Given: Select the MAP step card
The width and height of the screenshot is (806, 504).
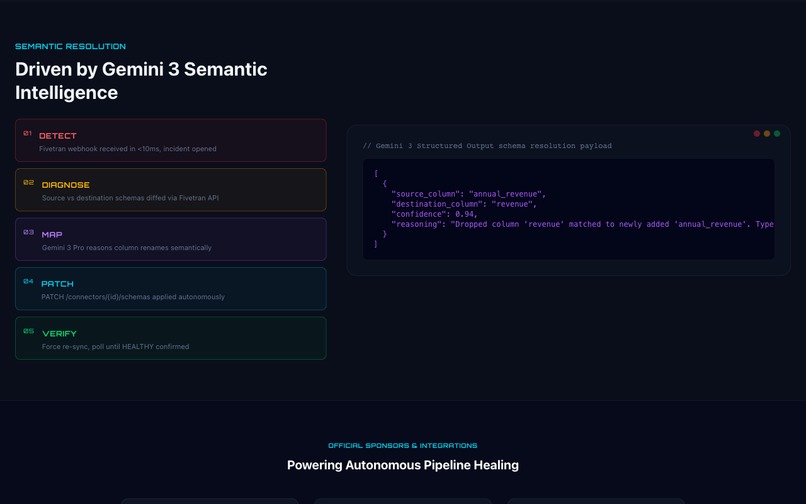Looking at the screenshot, I should (171, 239).
